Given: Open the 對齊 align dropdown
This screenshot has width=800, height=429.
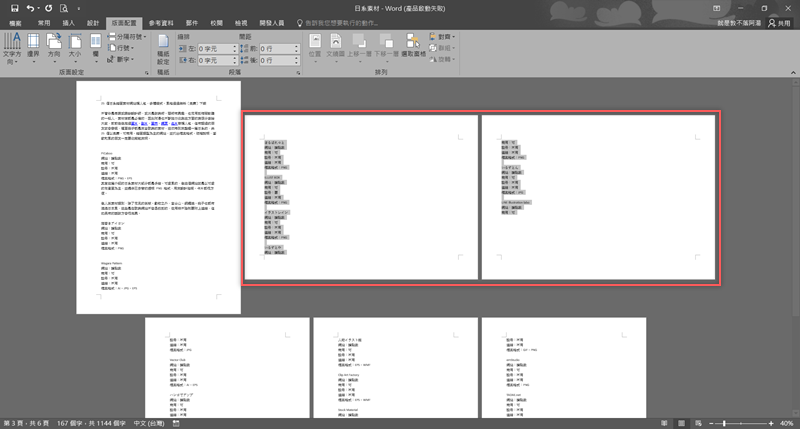Looking at the screenshot, I should pyautogui.click(x=442, y=37).
